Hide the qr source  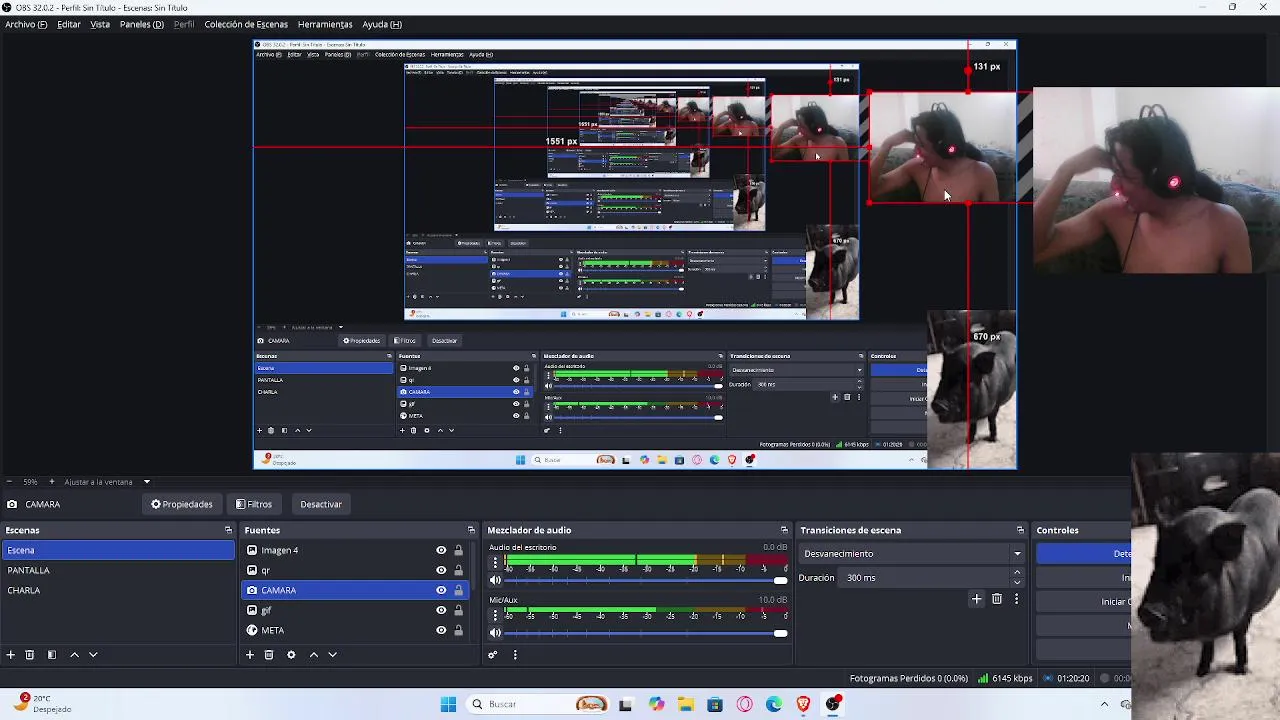[x=441, y=570]
